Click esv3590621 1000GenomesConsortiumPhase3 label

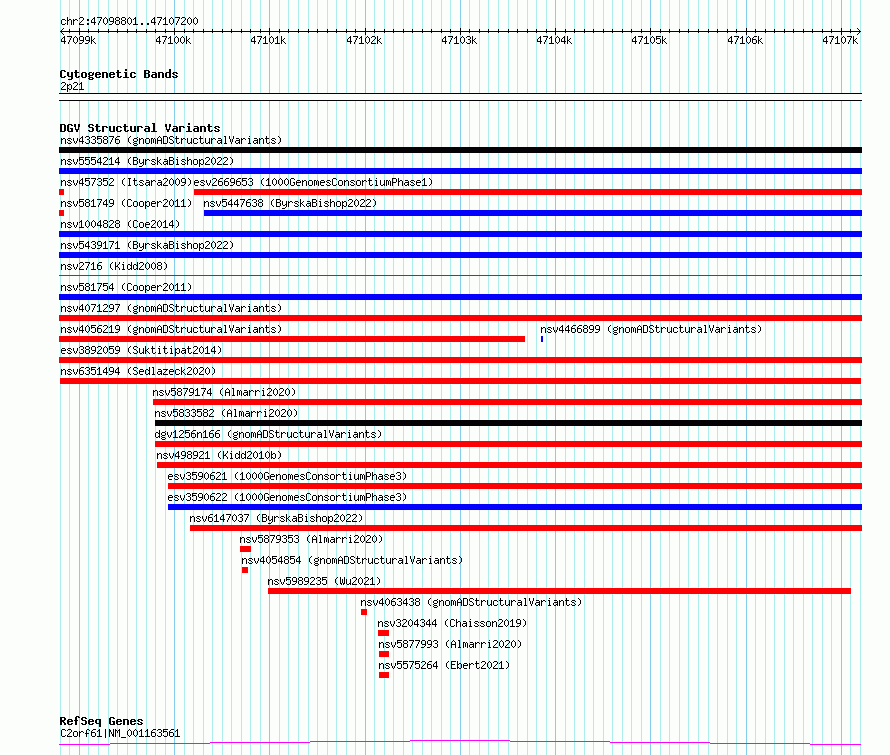coord(287,476)
